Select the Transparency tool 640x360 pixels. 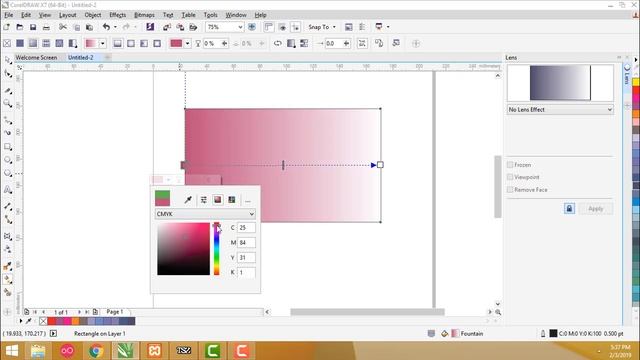click(8, 249)
